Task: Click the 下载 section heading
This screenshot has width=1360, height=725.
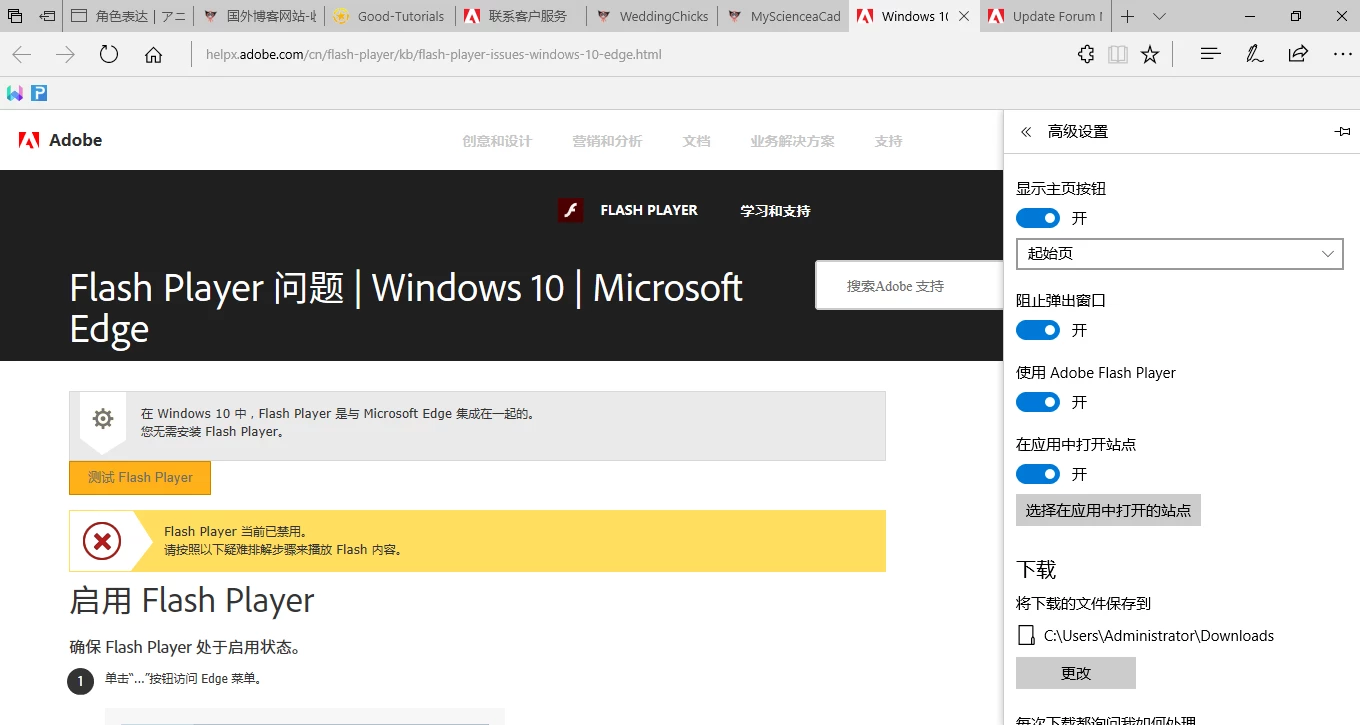Action: click(1036, 569)
